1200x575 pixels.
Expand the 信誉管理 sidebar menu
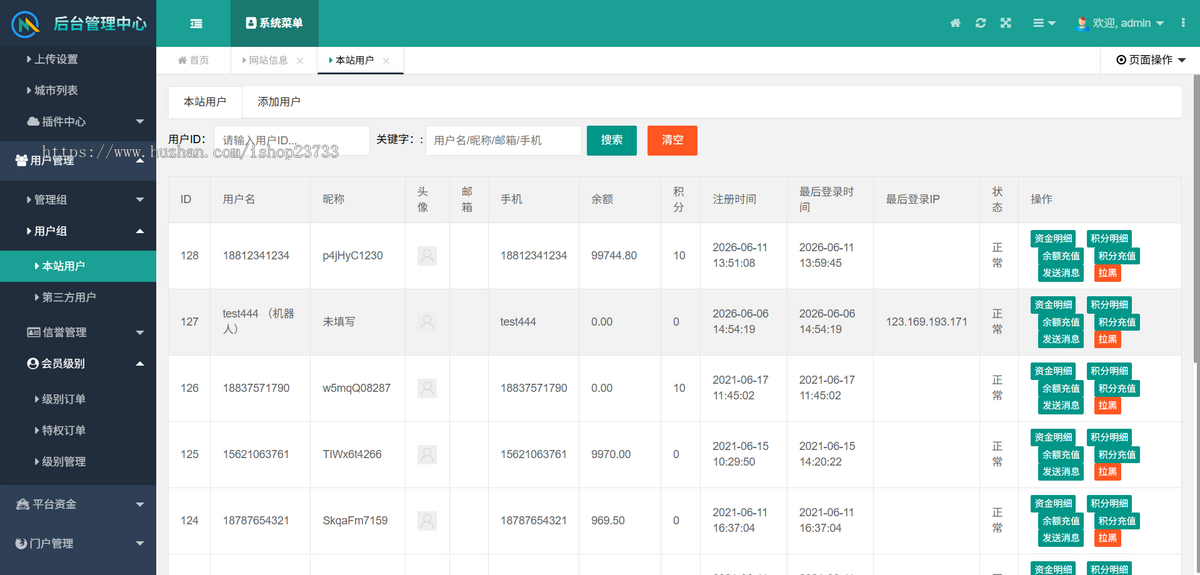[x=78, y=332]
